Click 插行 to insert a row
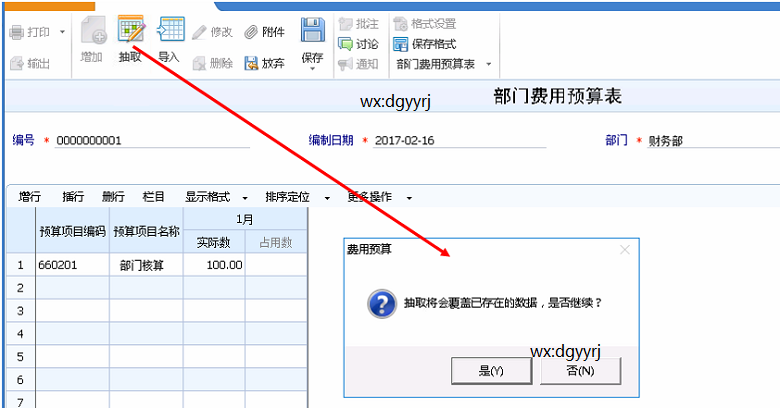The width and height of the screenshot is (780, 408). pos(73,197)
